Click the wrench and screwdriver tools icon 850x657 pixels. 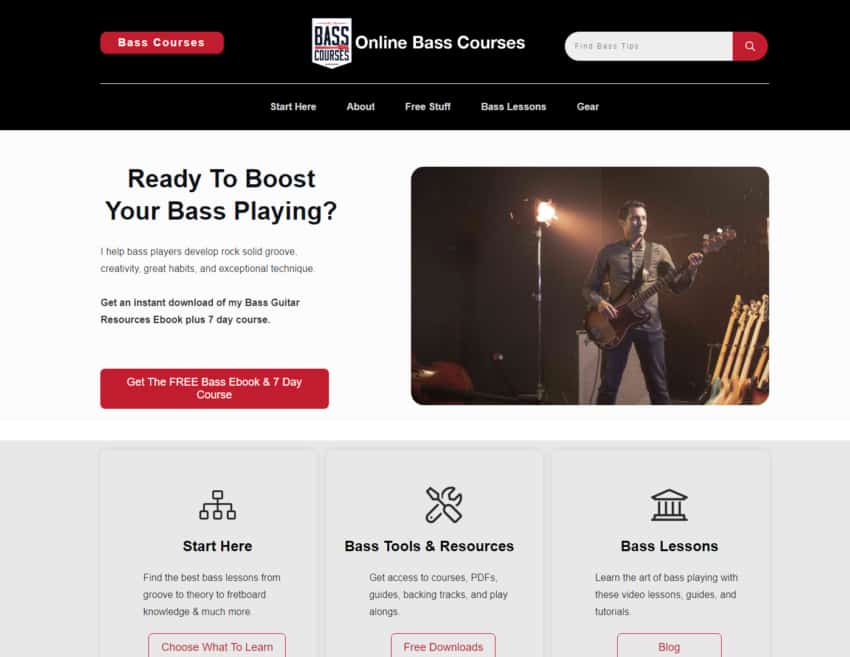coord(443,505)
